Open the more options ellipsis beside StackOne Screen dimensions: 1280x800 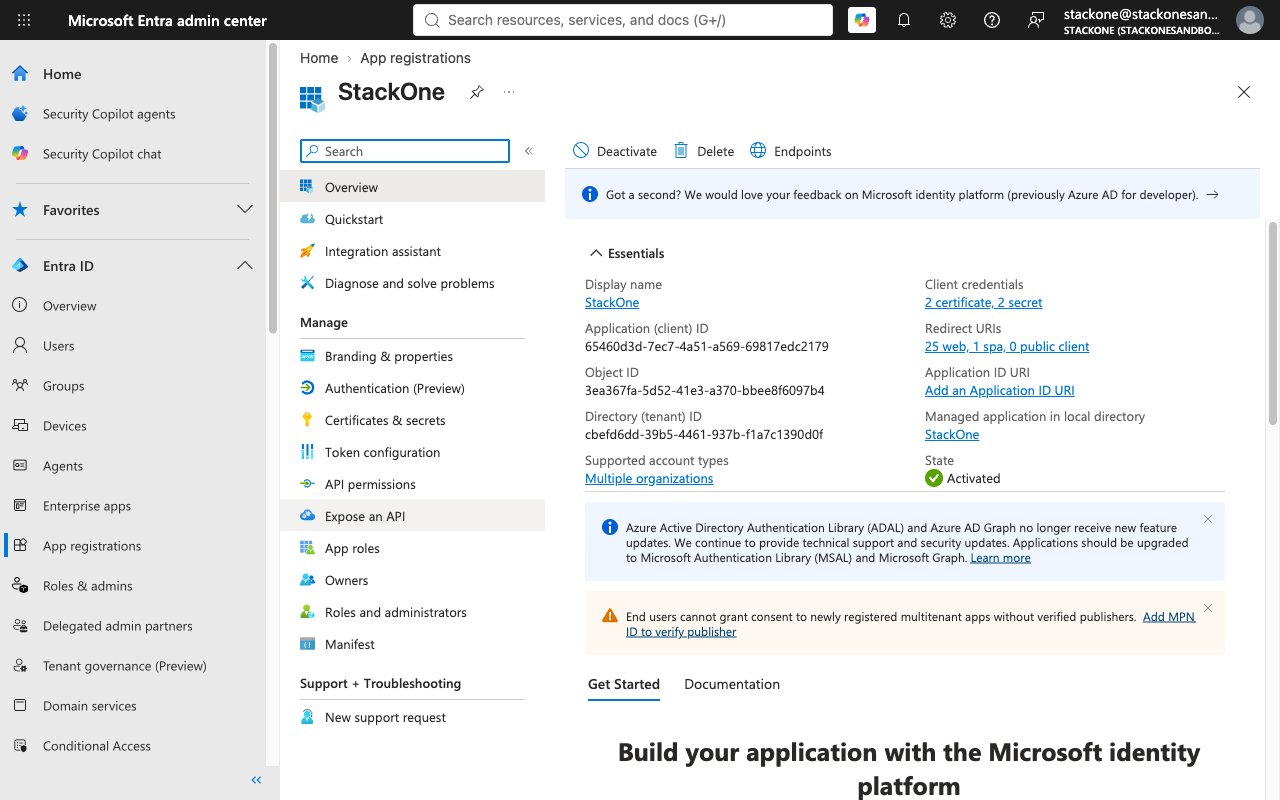click(509, 92)
